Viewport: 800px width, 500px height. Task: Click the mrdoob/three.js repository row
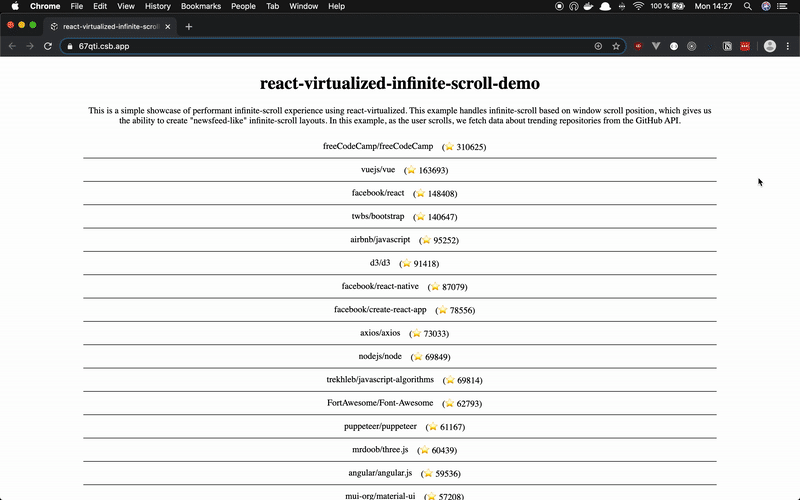coord(400,450)
